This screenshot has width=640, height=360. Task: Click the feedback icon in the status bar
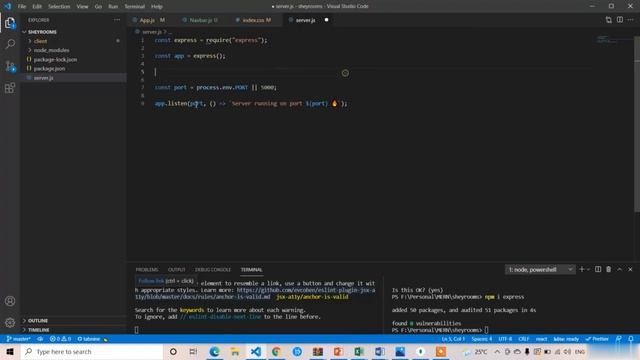(x=619, y=339)
